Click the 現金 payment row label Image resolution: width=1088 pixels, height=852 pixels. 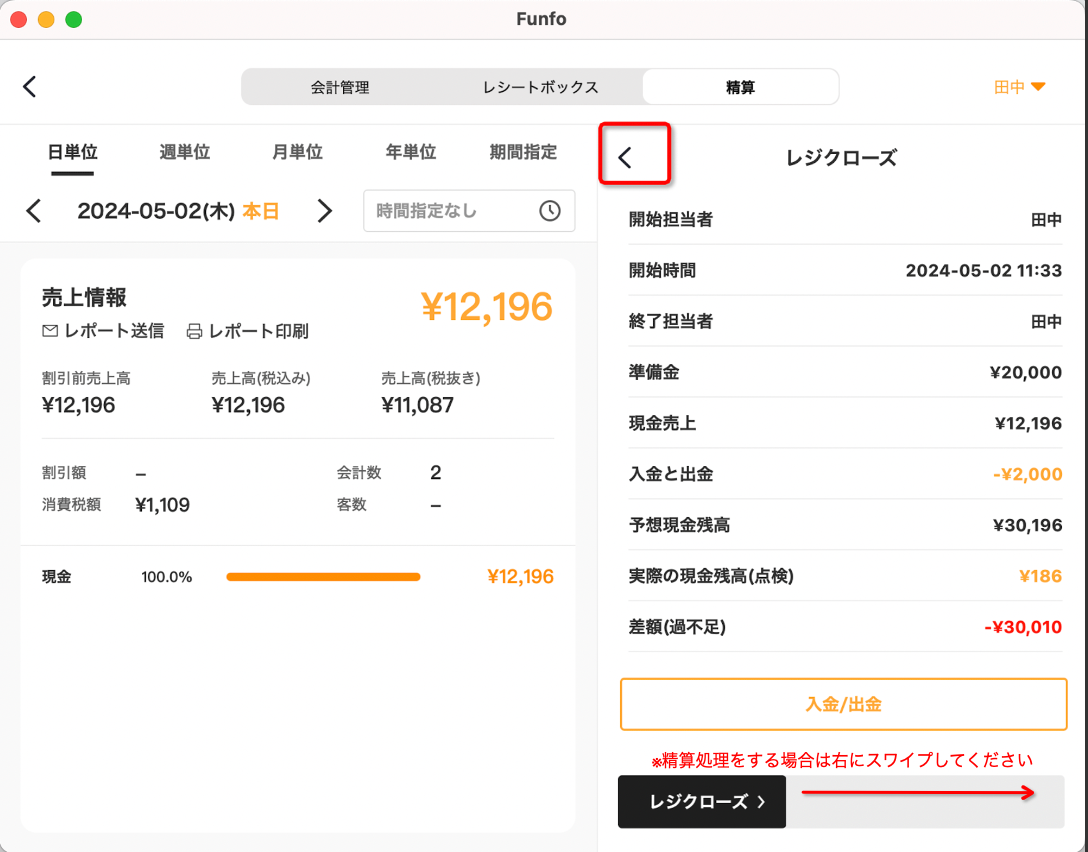[x=56, y=577]
